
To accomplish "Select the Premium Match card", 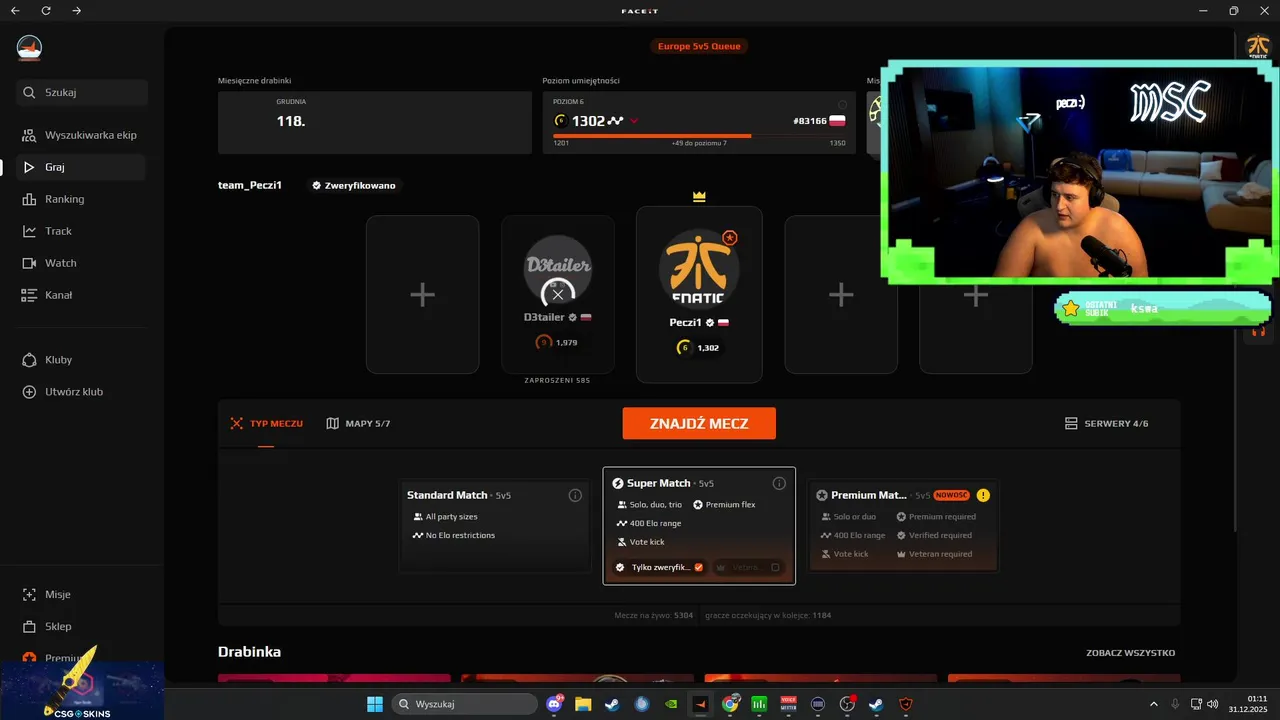I will pos(903,525).
